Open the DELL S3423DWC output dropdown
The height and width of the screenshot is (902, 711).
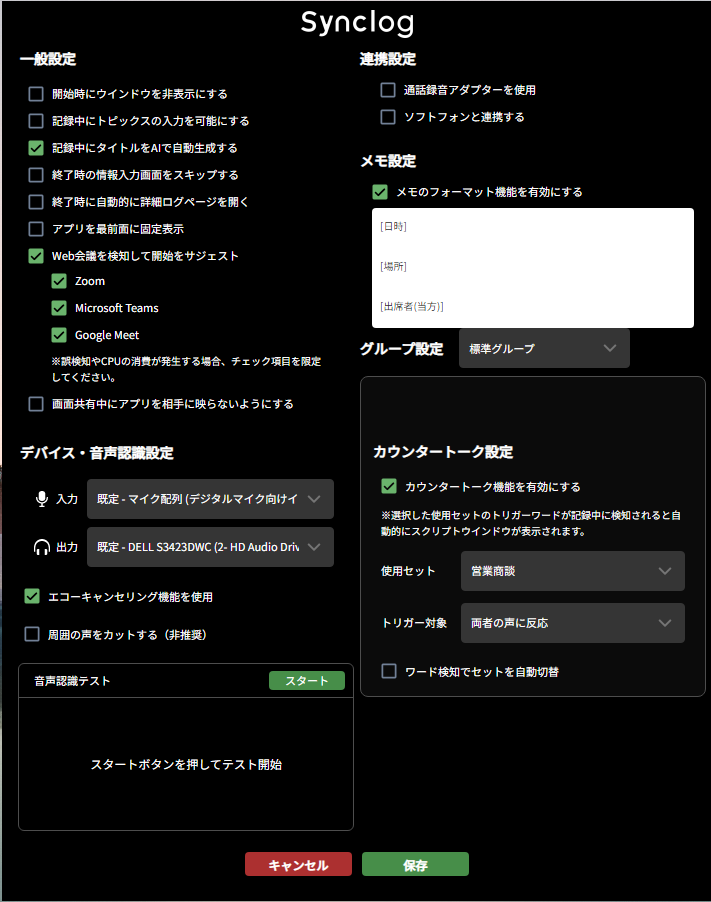coord(211,547)
